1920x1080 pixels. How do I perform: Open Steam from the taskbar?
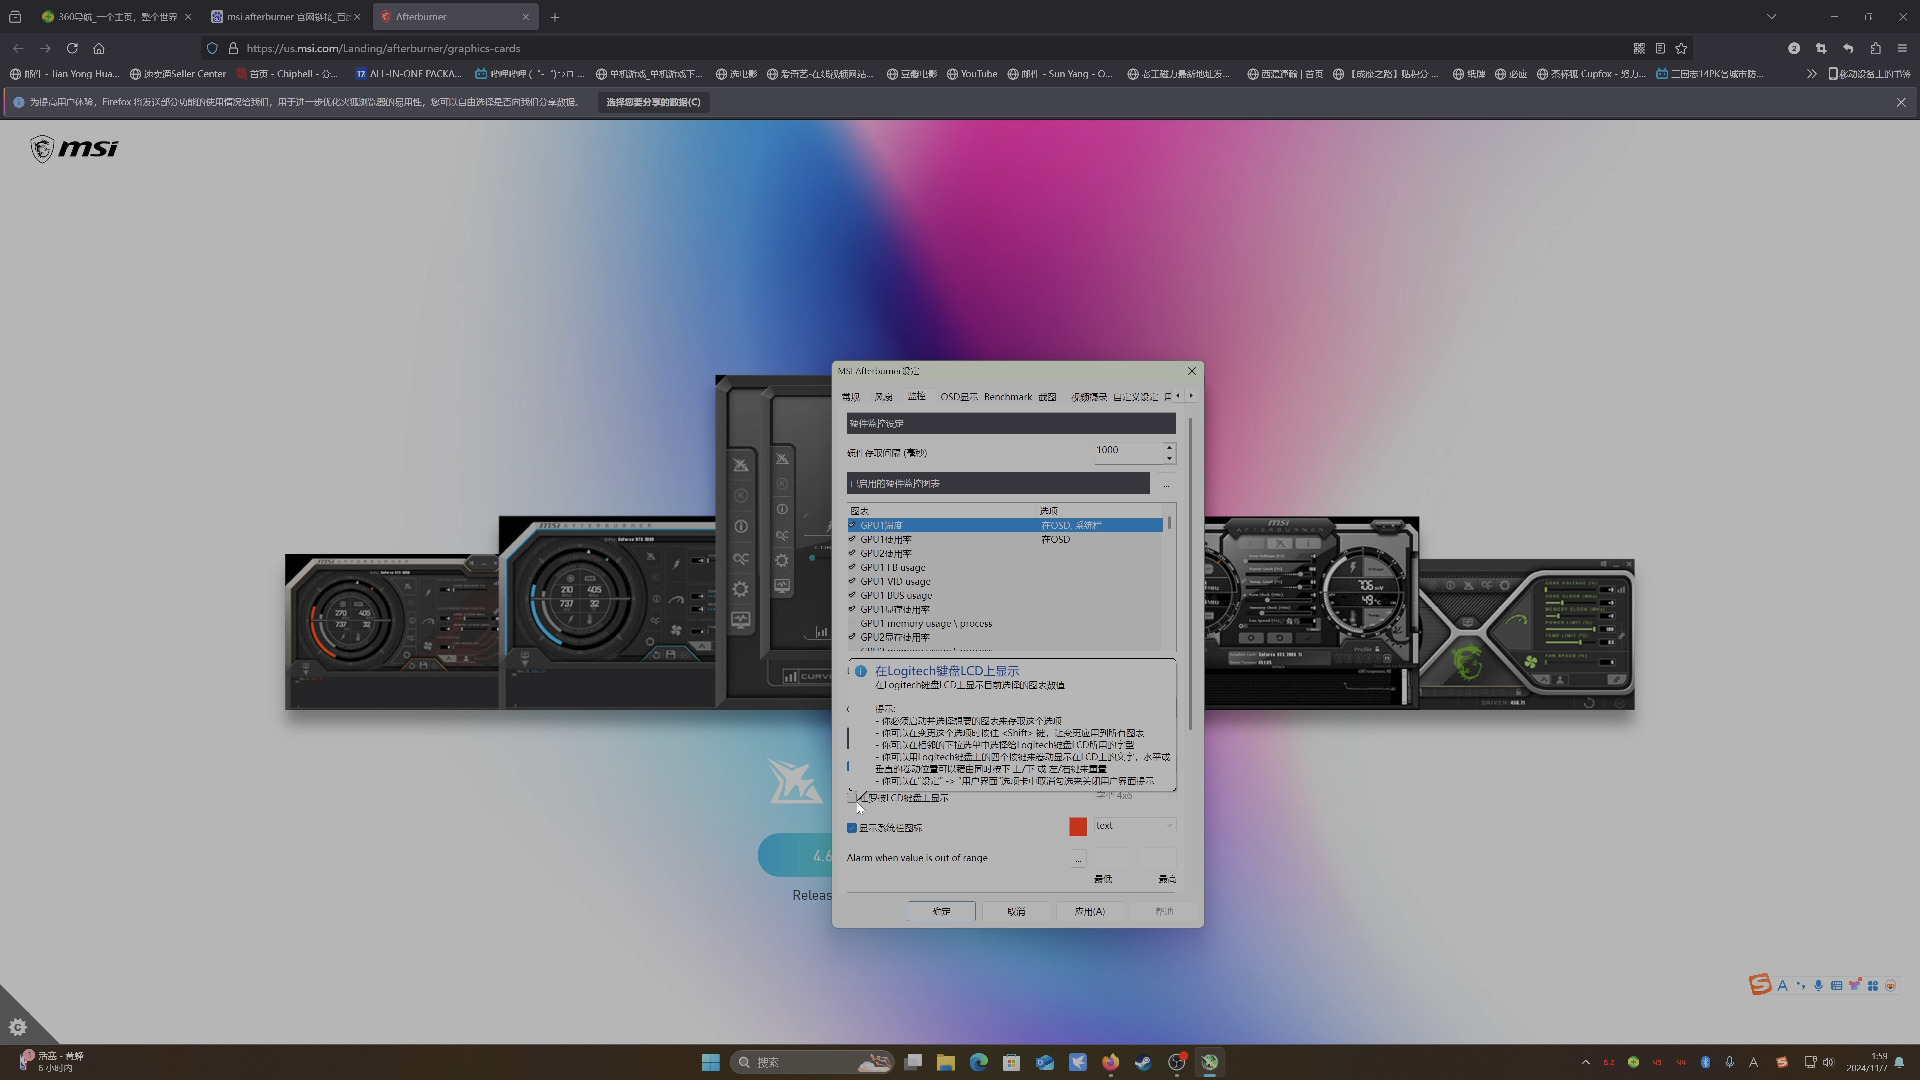click(x=1143, y=1062)
